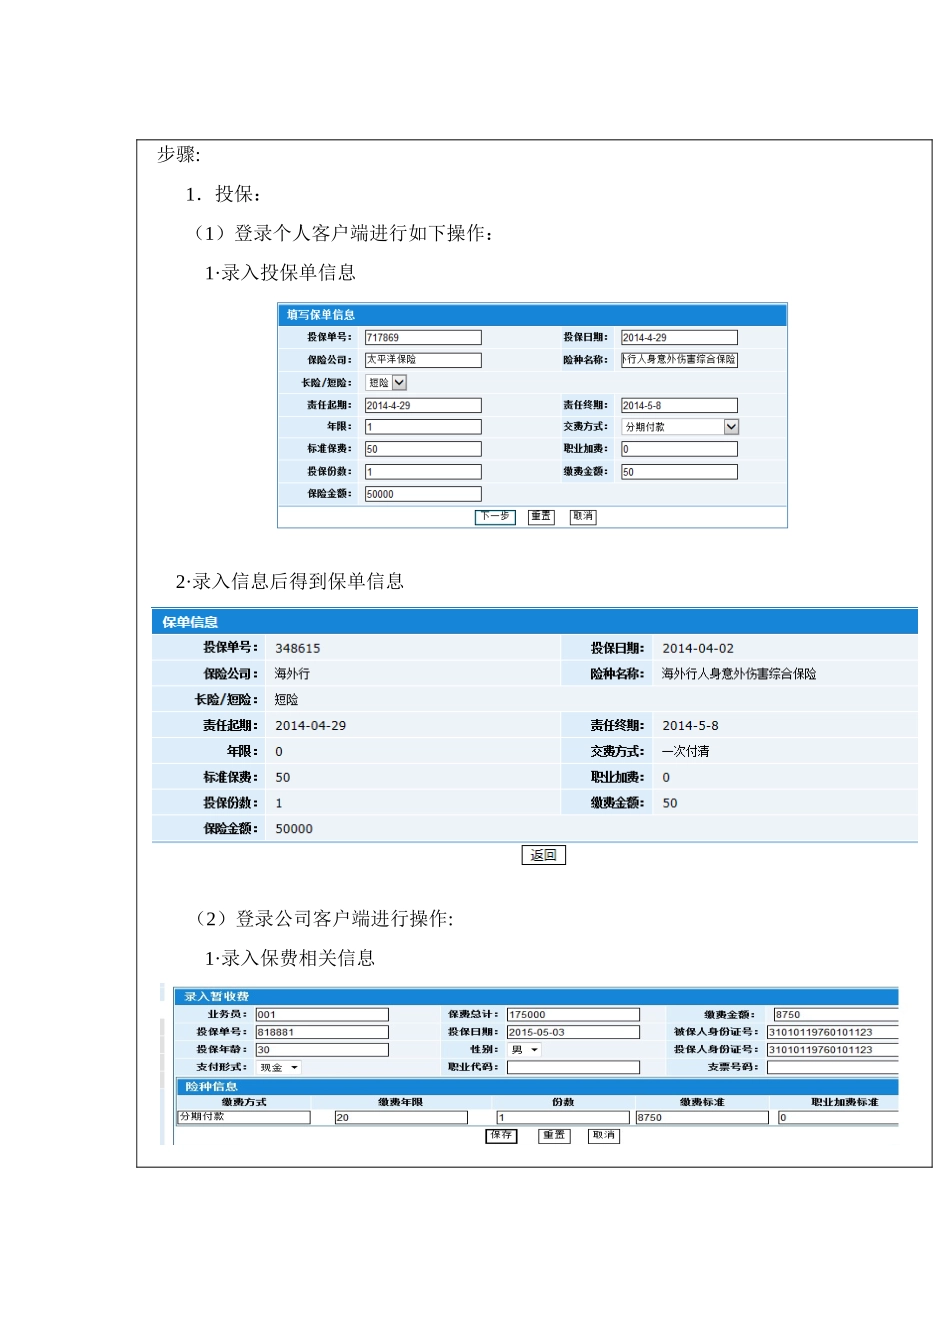Screen dimensions: 950x1342
Task: Click the 职业加费 field containing 0
Action: click(x=679, y=449)
